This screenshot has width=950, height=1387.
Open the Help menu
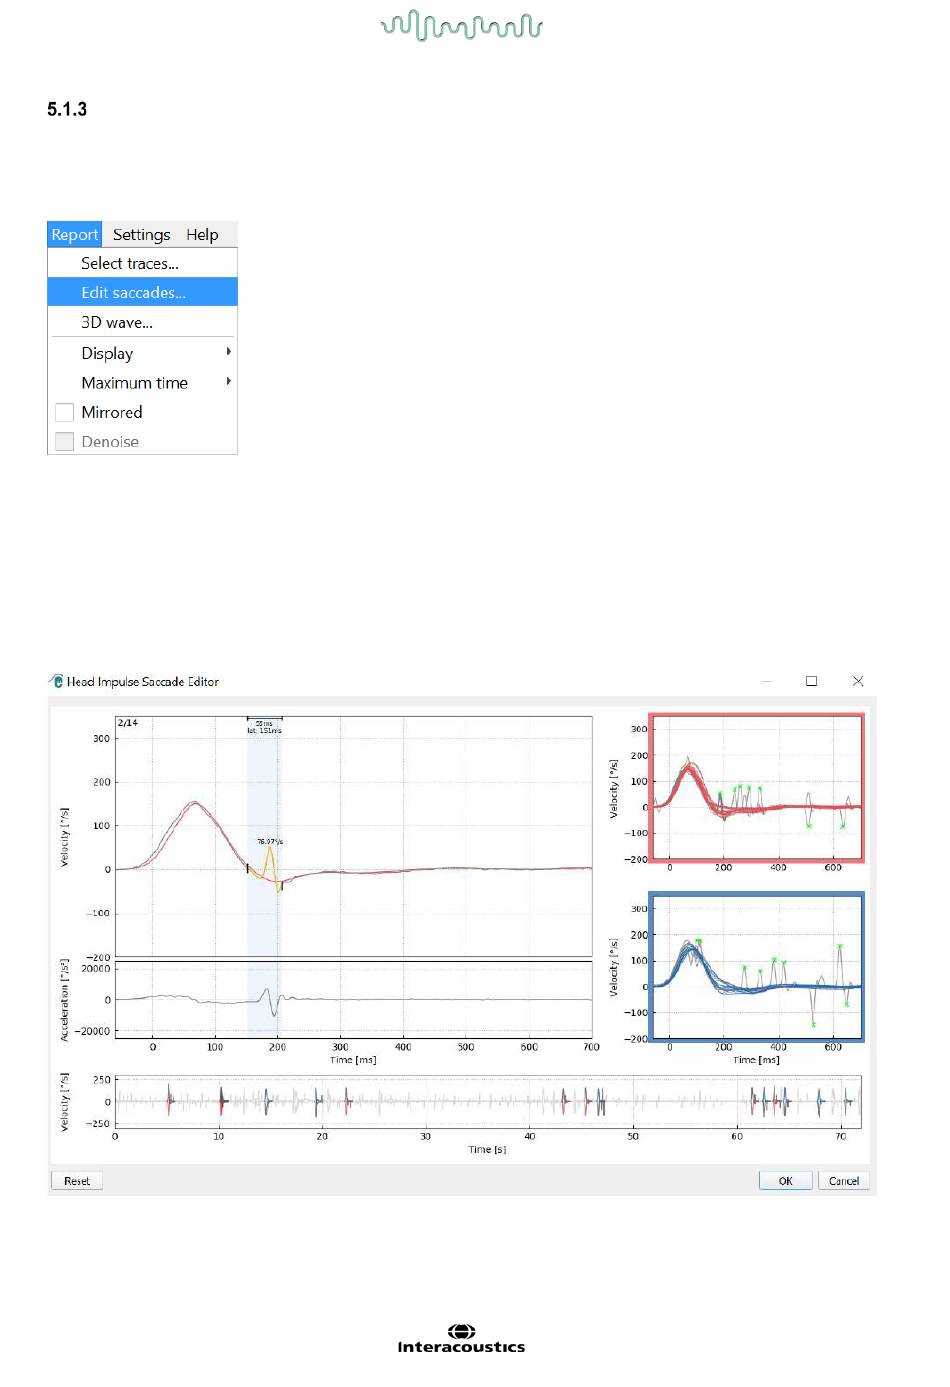pyautogui.click(x=202, y=235)
